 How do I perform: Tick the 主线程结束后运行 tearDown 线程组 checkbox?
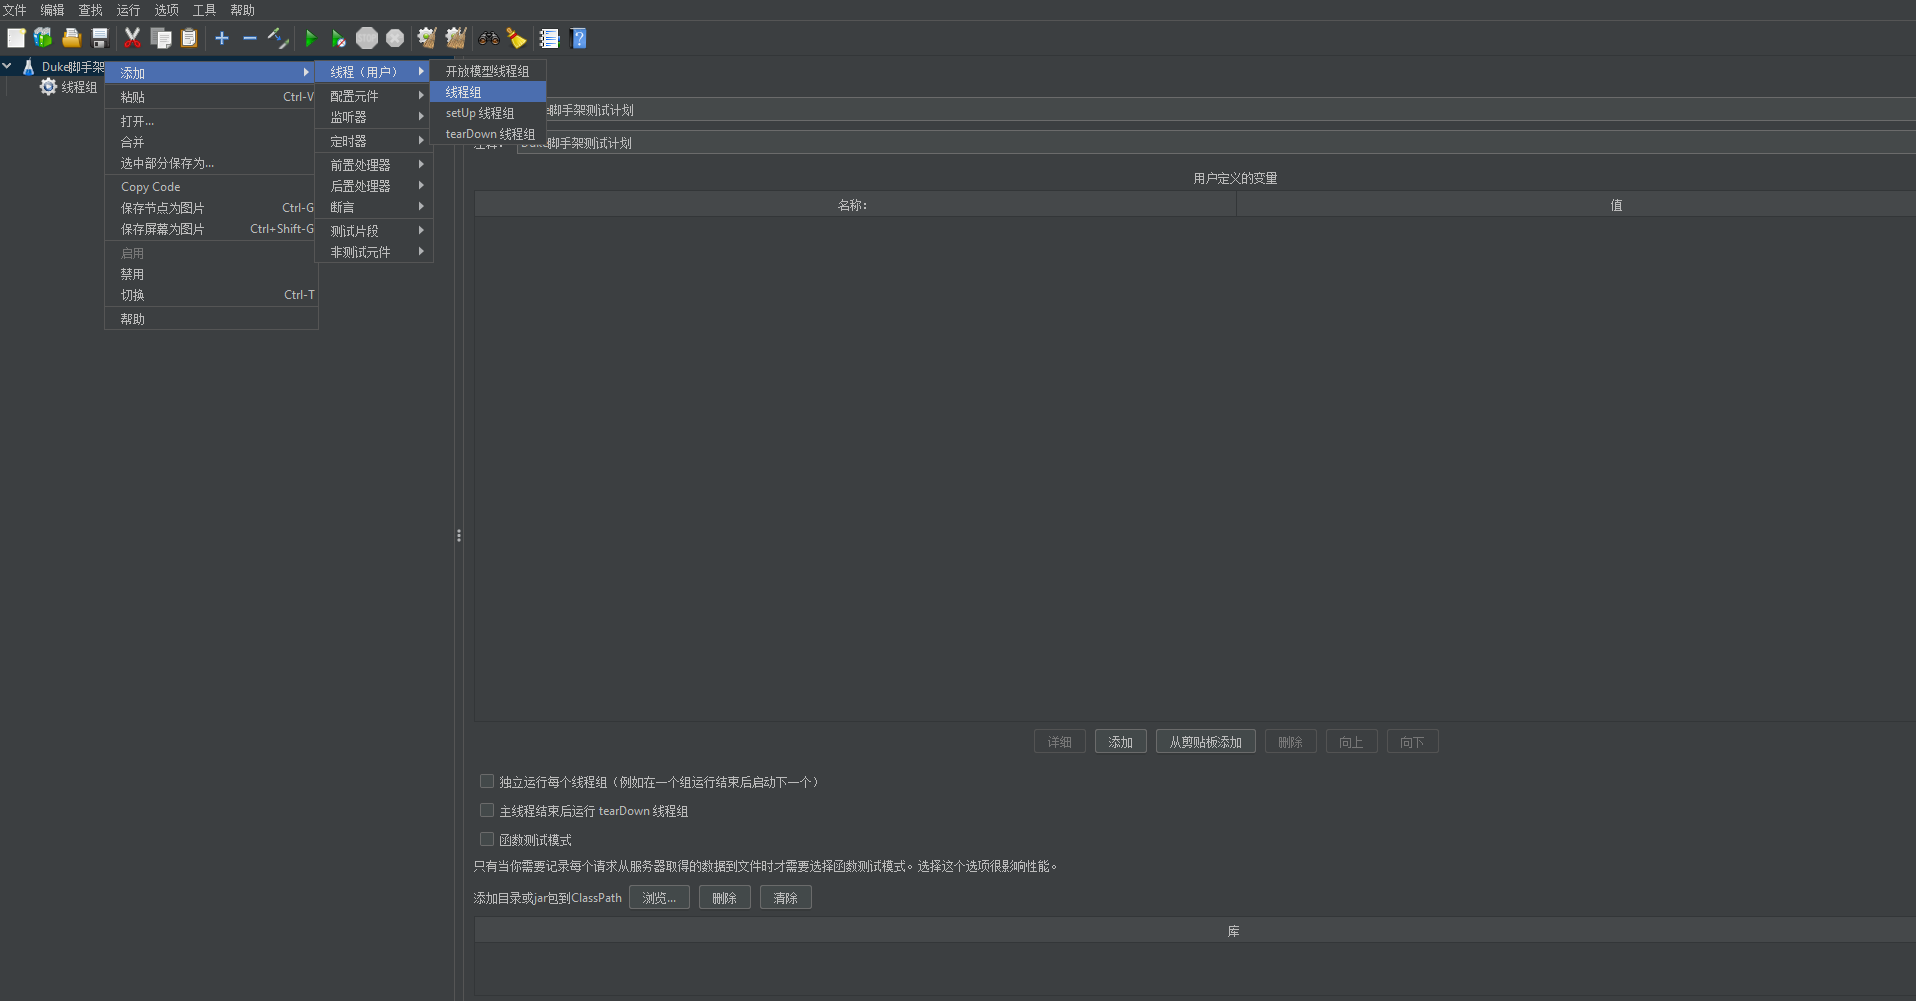487,810
